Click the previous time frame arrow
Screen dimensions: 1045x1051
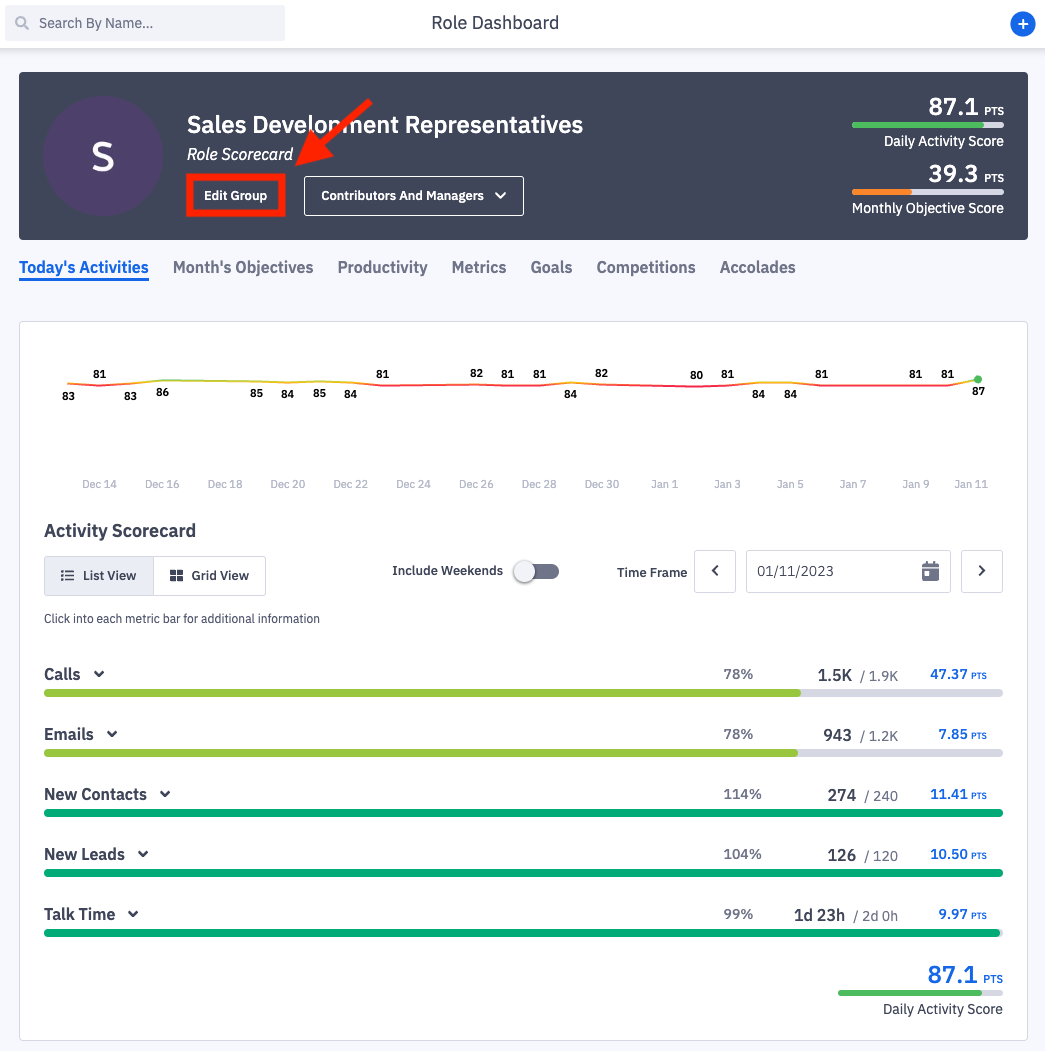coord(714,571)
